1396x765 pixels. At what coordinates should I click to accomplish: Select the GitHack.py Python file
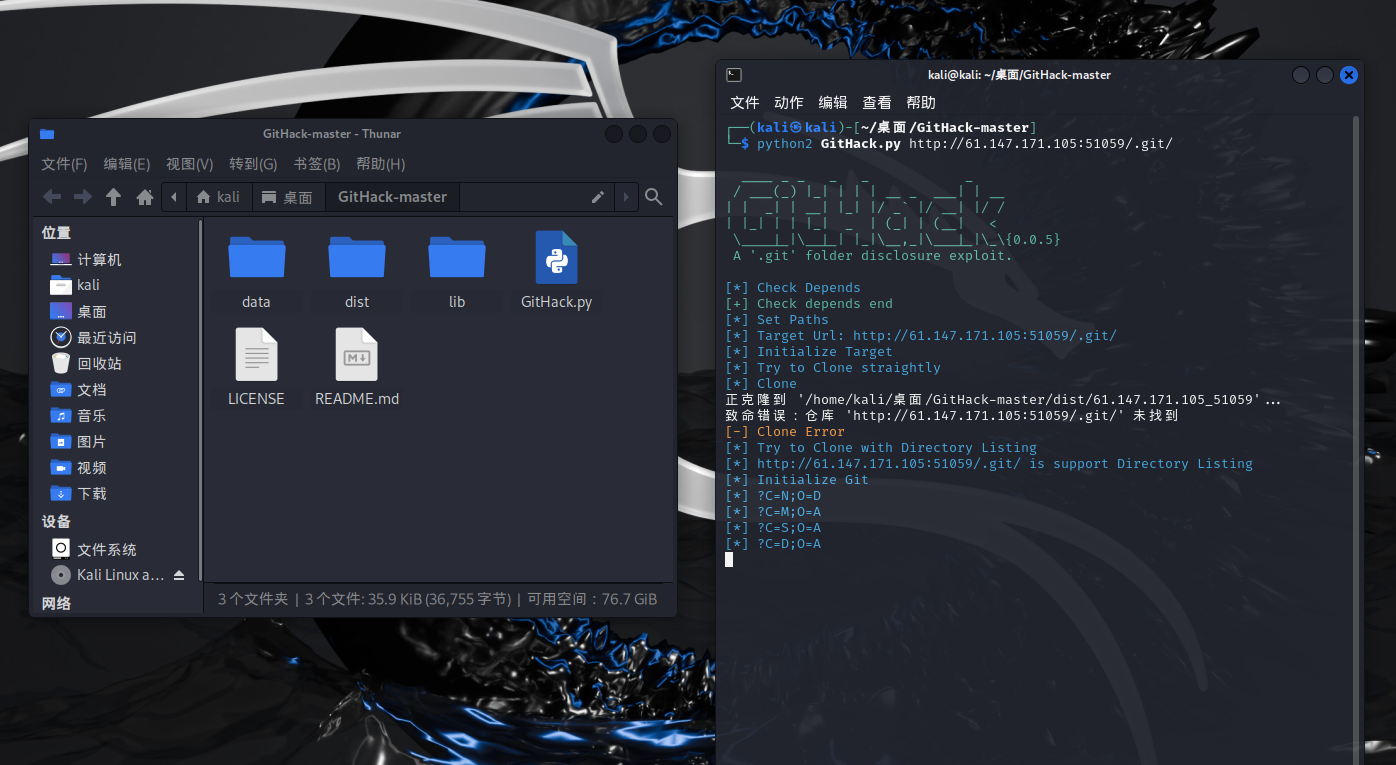[x=557, y=270]
